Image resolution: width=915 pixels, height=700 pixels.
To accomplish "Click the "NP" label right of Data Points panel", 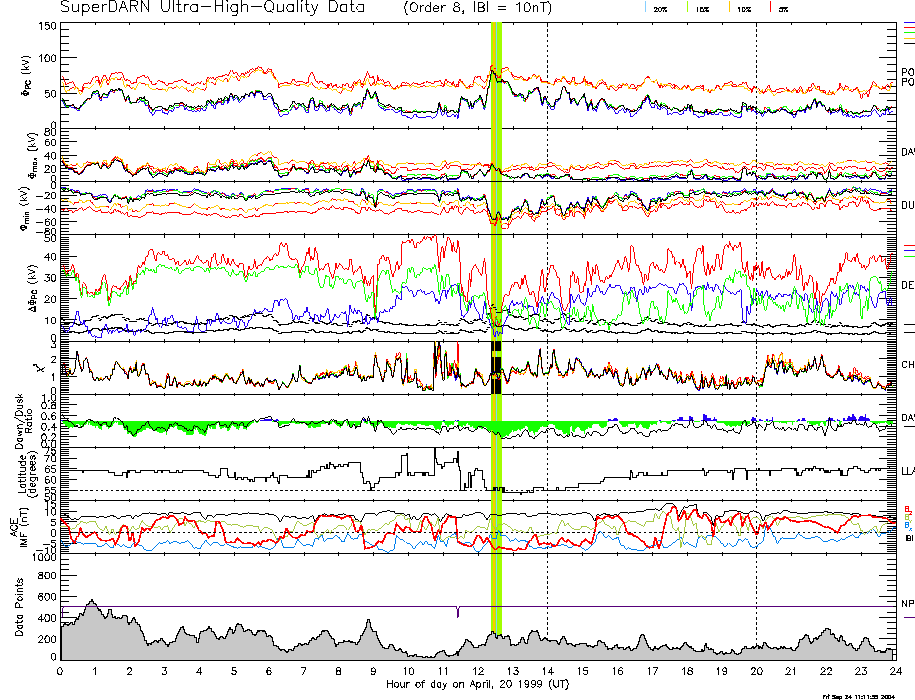I will (907, 604).
